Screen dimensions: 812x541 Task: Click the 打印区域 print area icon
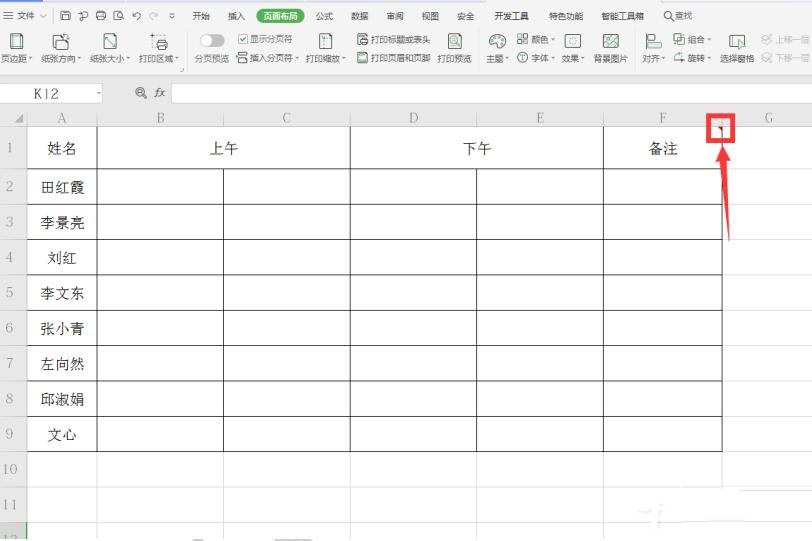(x=159, y=42)
